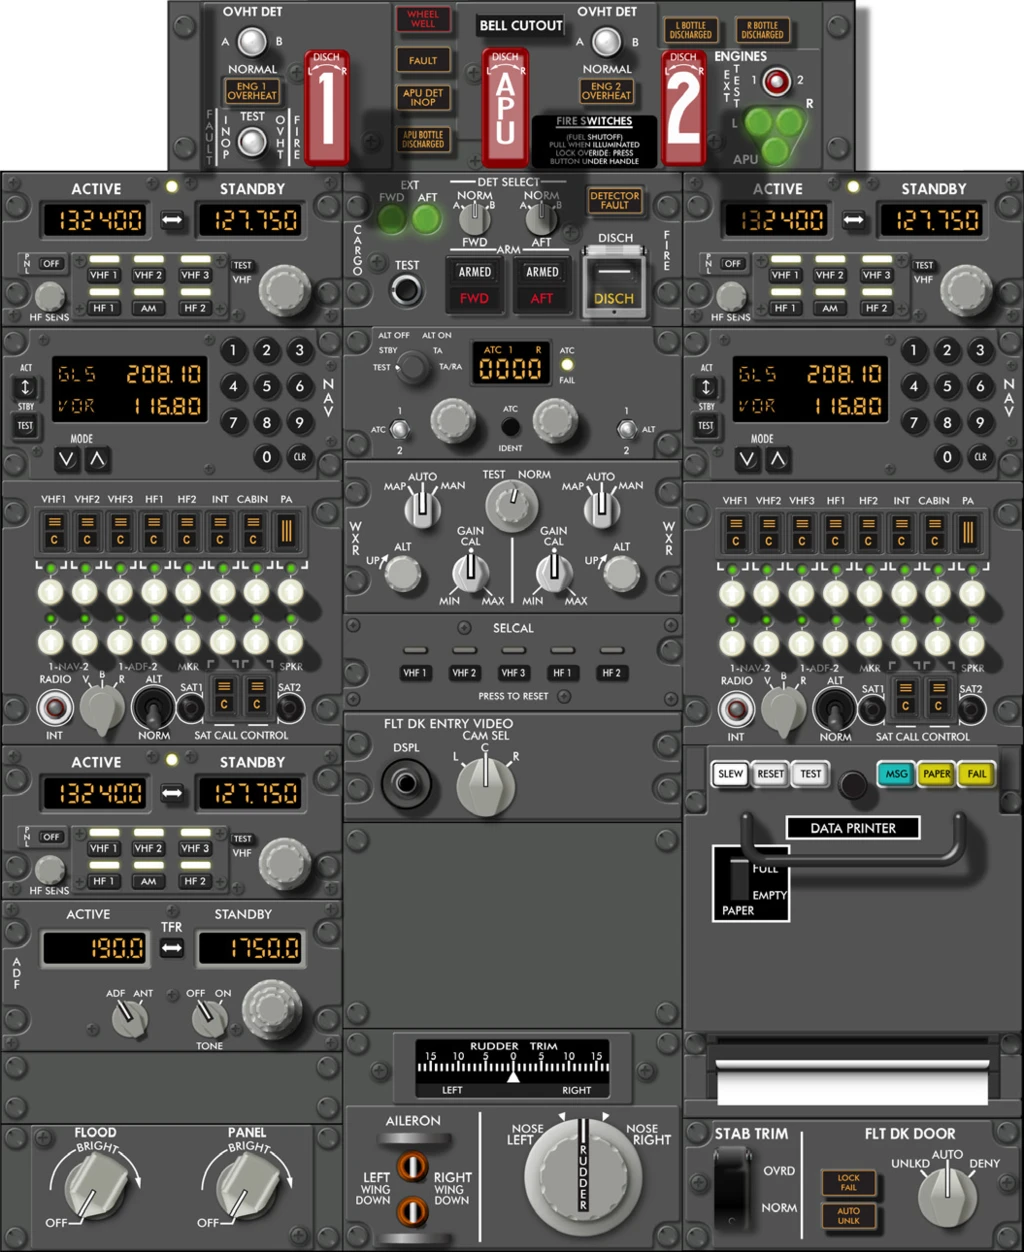Viewport: 1024px width, 1252px height.
Task: Click the MODE down arrow on left NAV panel
Action: click(x=67, y=460)
